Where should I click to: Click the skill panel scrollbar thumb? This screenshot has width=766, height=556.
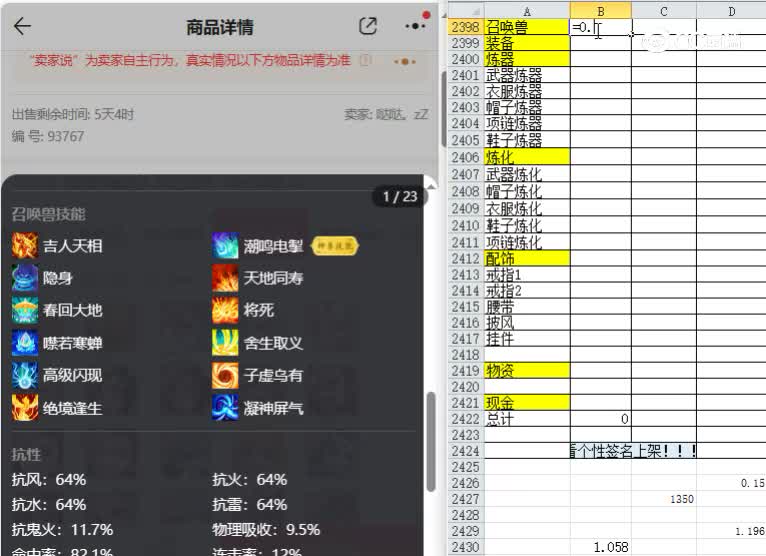tap(430, 442)
